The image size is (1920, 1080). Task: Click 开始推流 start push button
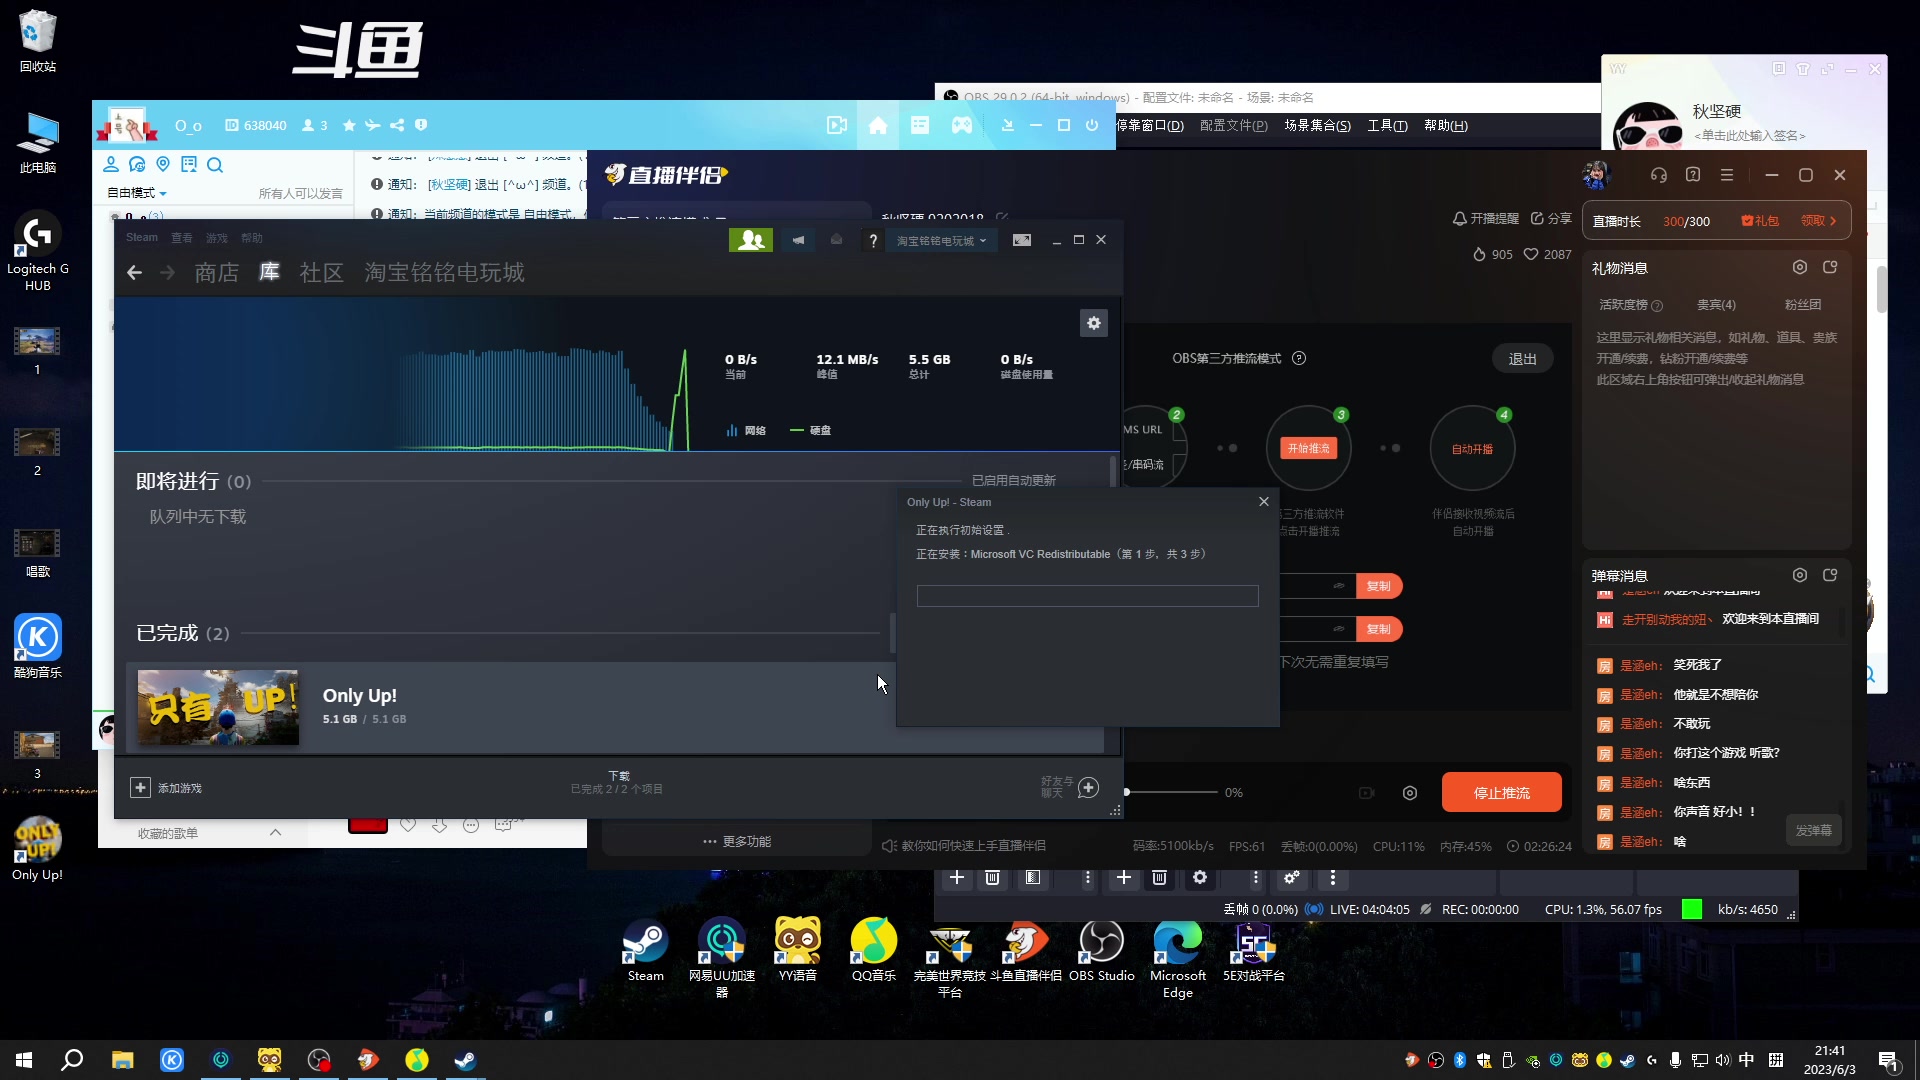pos(1308,449)
